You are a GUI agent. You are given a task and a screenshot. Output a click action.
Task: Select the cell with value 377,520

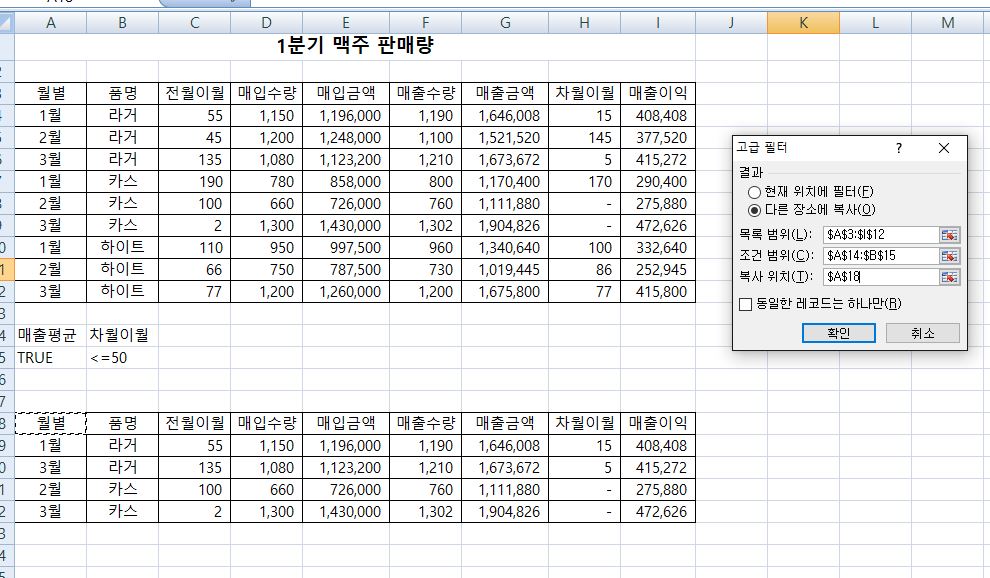pos(658,138)
